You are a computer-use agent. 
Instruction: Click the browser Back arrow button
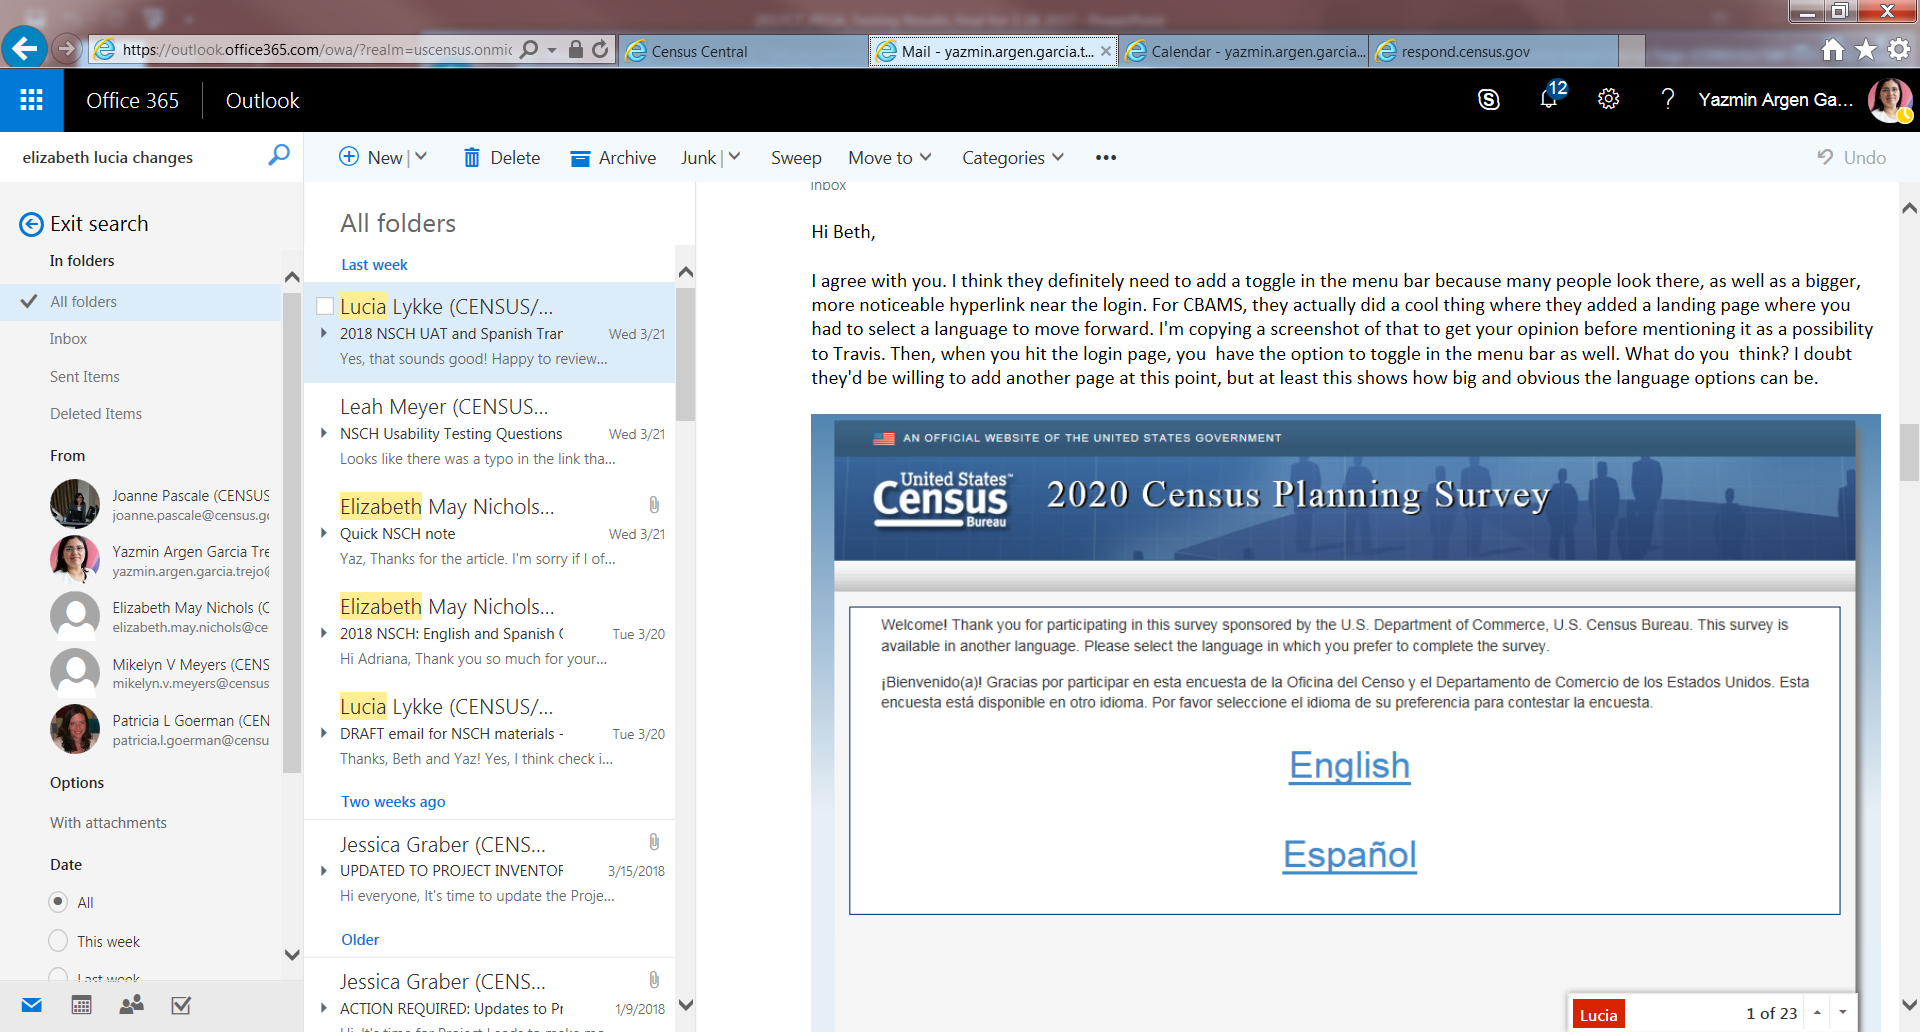pos(24,48)
